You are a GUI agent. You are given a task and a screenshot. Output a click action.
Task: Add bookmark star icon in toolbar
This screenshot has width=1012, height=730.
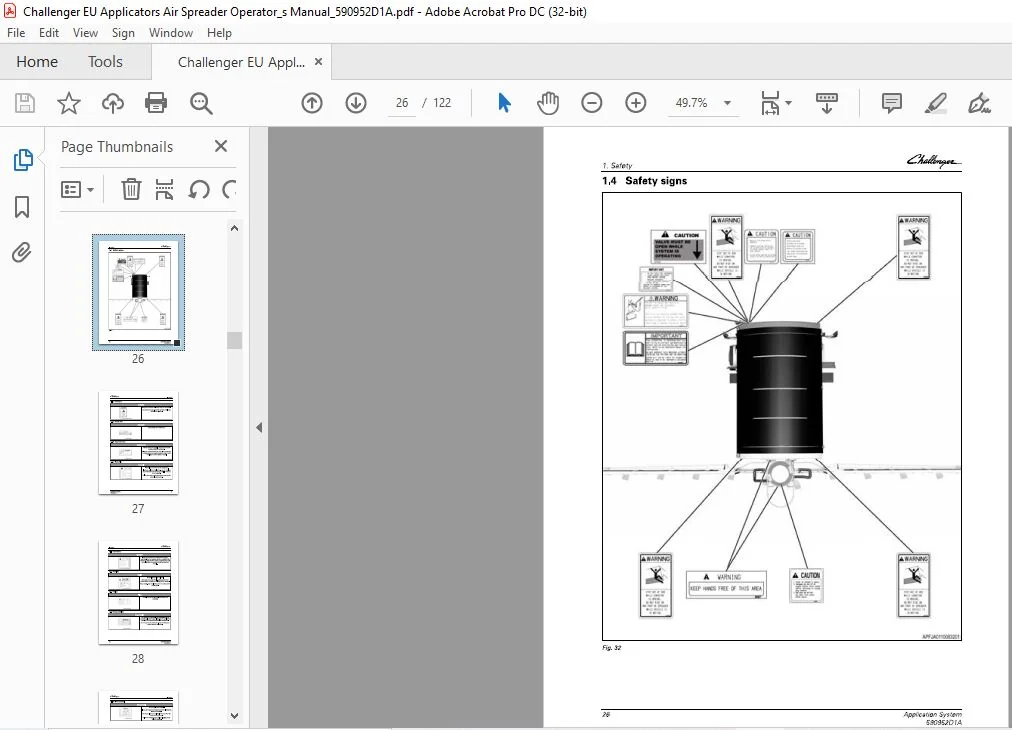[68, 103]
